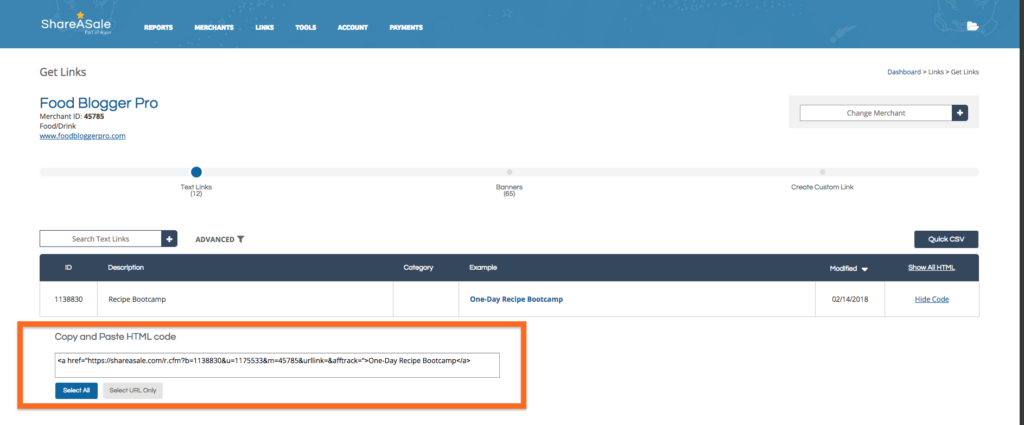The image size is (1024, 425).
Task: Select link ID 1138830 cell
Action: click(x=69, y=299)
